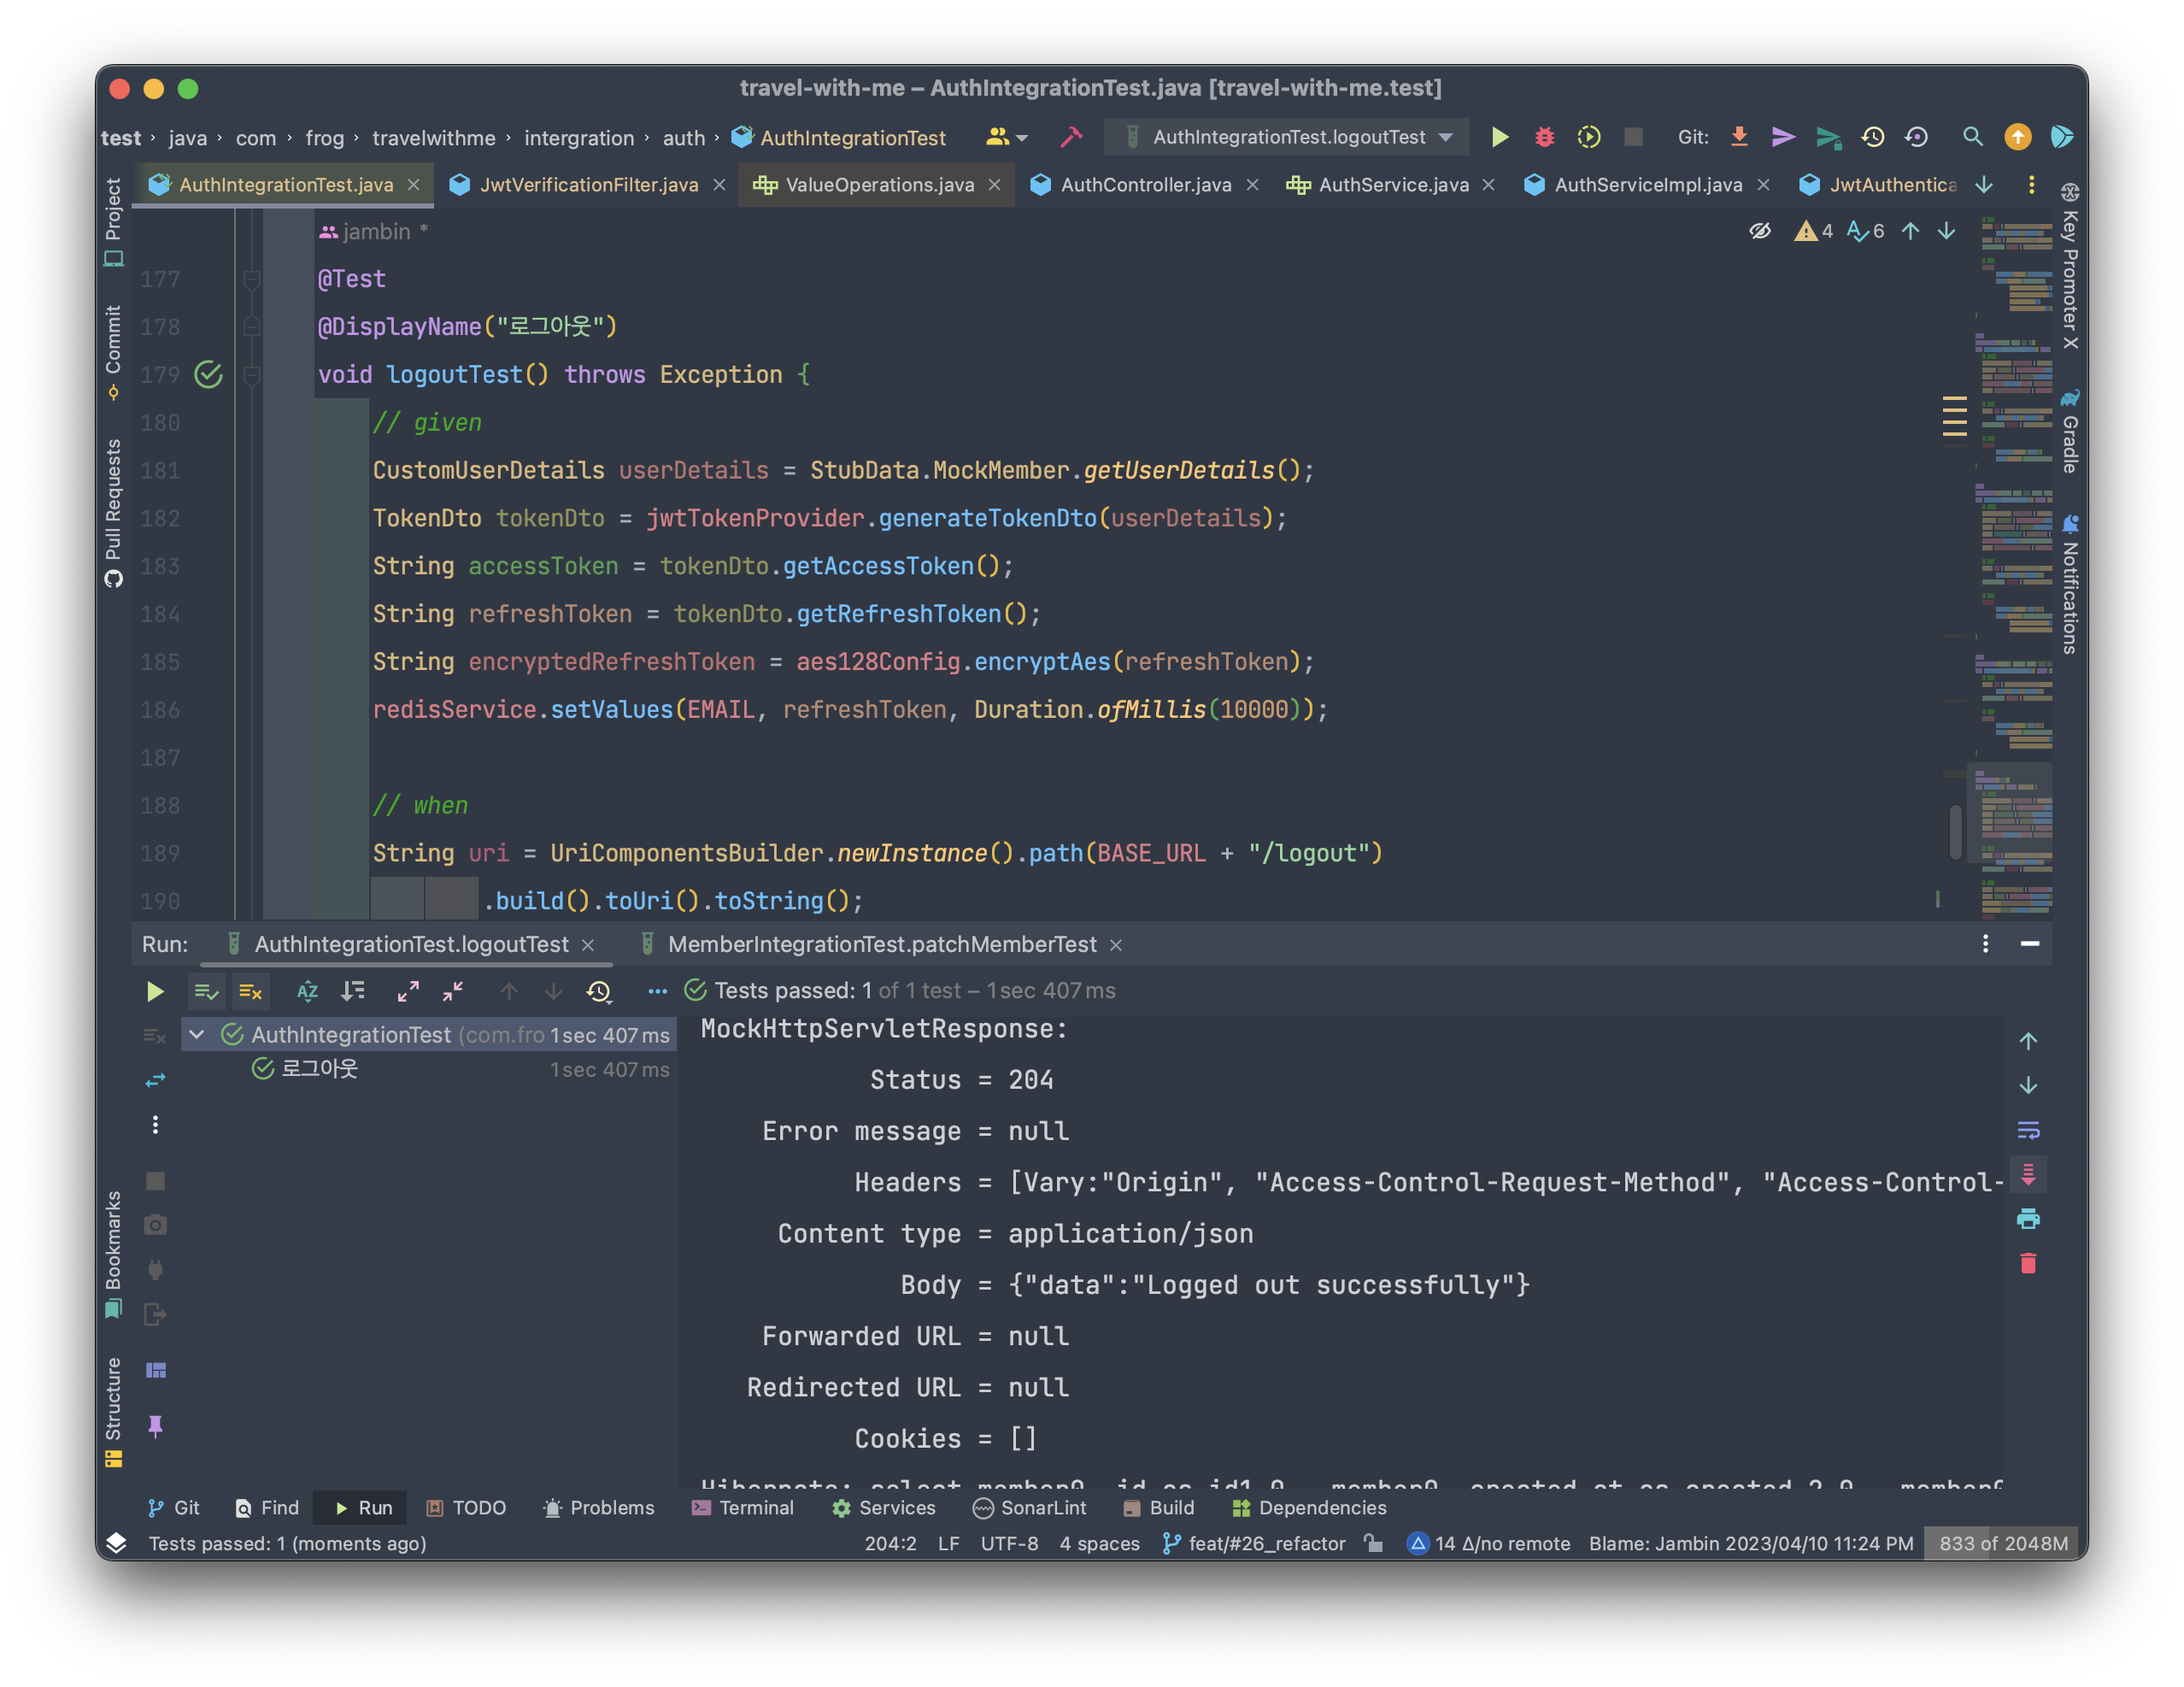Open the MemberIntegrationTest.patchMemberTest run tab
The width and height of the screenshot is (2184, 1687).
[881, 944]
